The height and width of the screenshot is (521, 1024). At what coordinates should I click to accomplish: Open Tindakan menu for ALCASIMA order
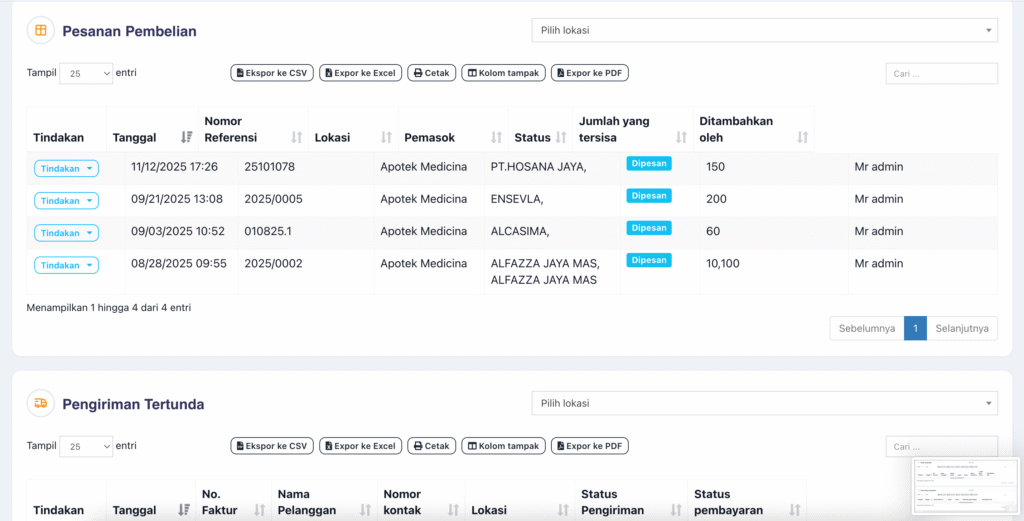66,233
